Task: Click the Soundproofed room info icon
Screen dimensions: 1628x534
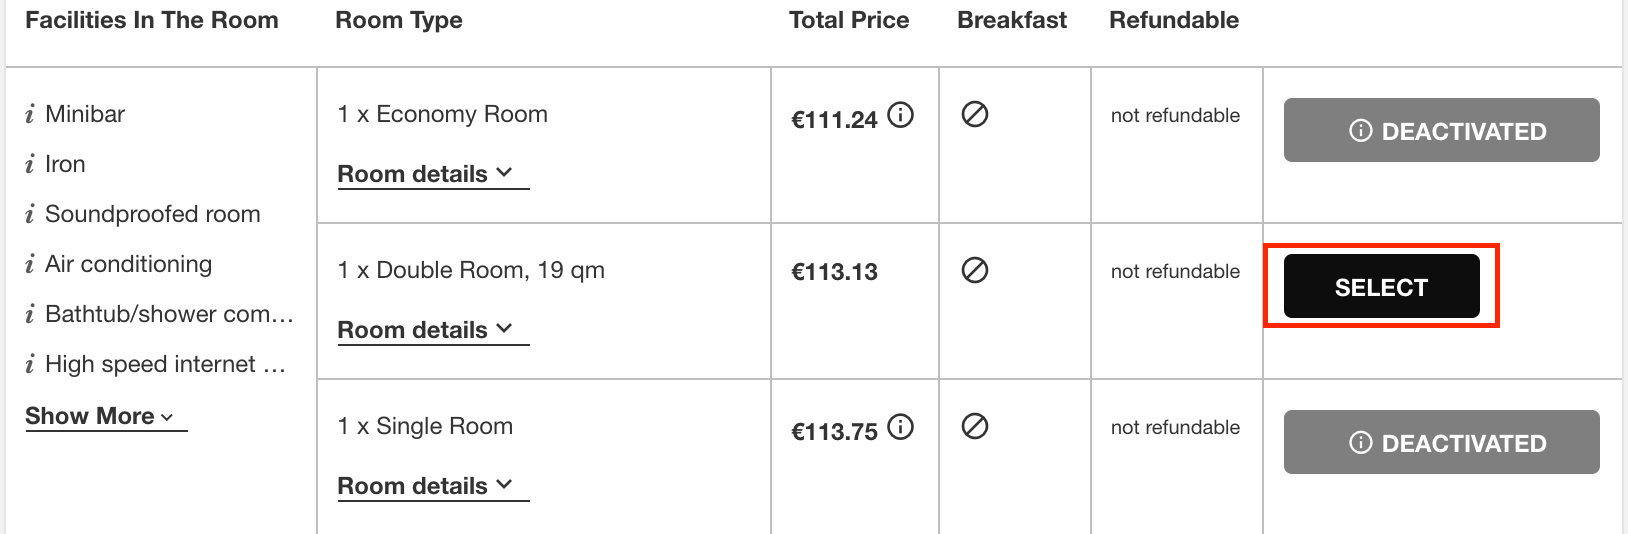Action: tap(30, 214)
